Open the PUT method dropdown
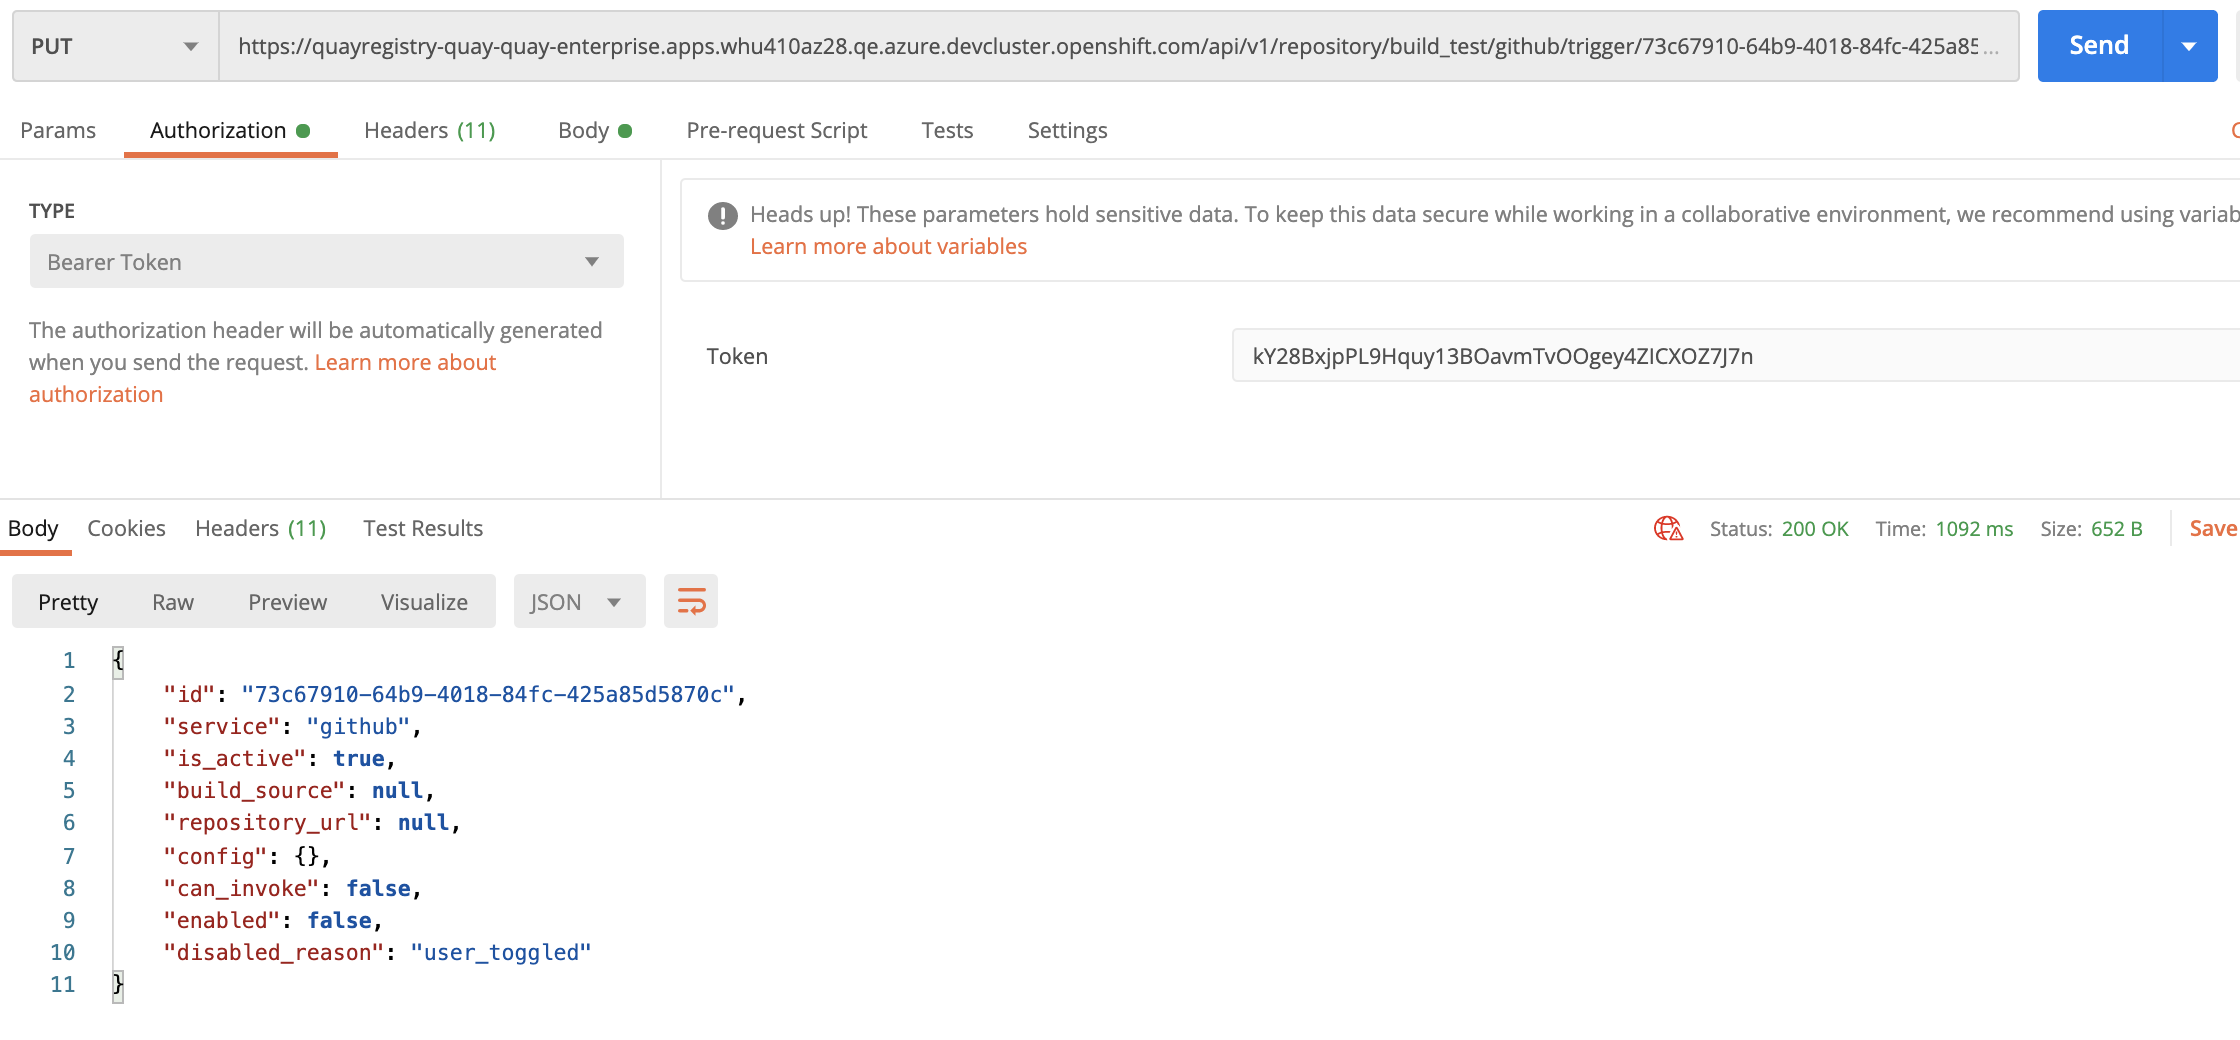The image size is (2240, 1040). point(115,46)
